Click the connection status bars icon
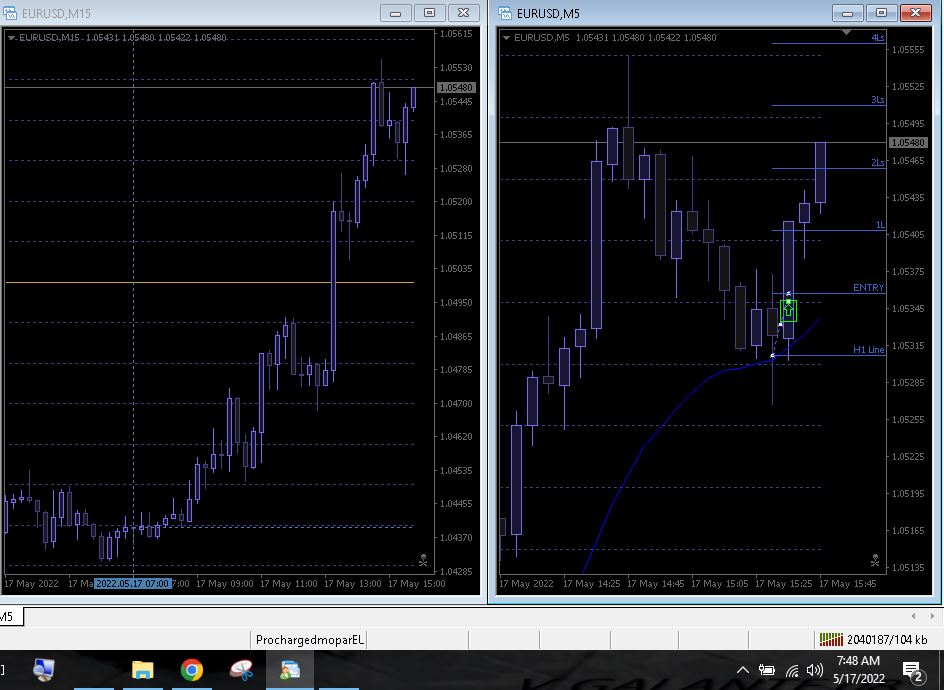Viewport: 944px width, 690px height. 831,639
